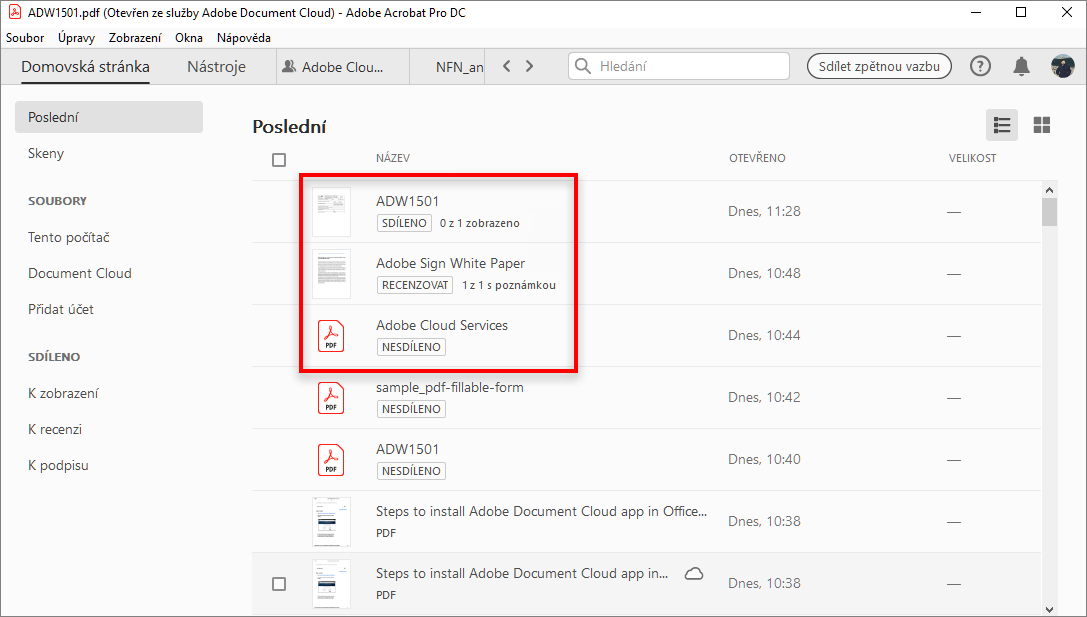
Task: Switch to grid thumbnail view
Action: tap(1041, 125)
